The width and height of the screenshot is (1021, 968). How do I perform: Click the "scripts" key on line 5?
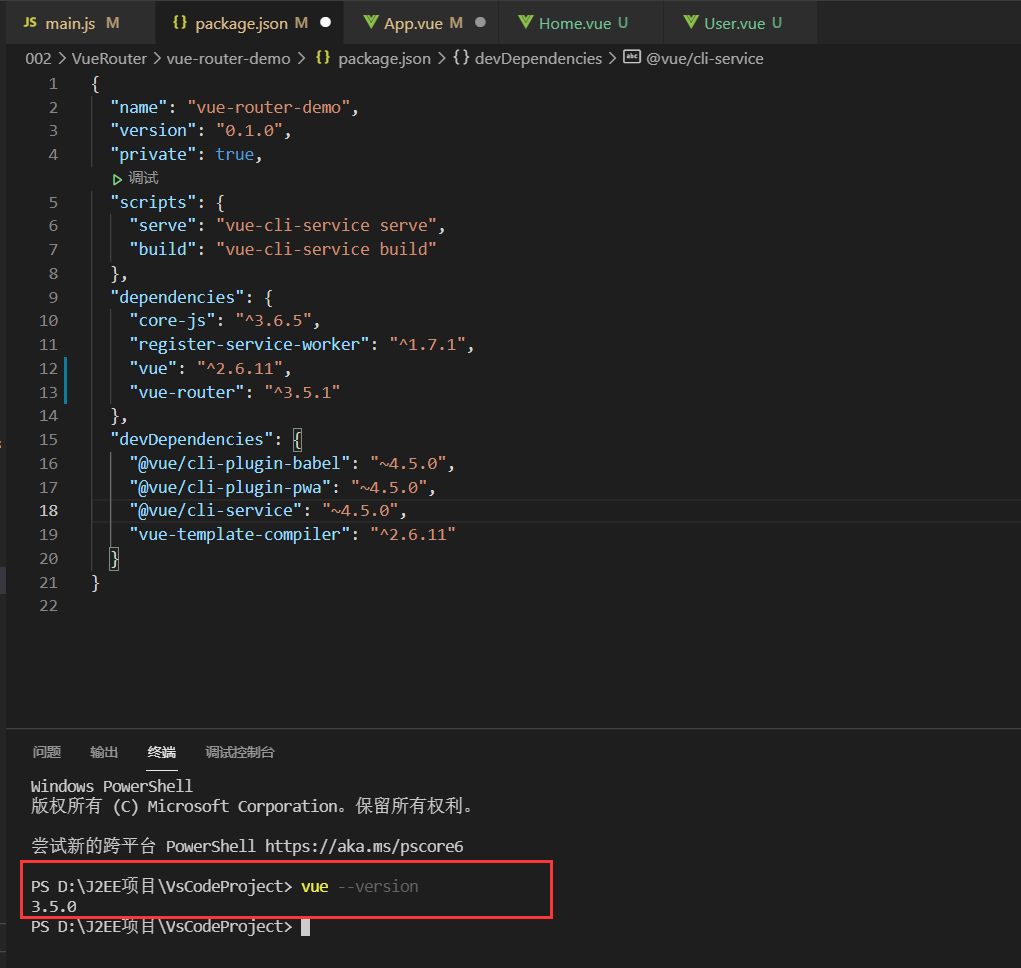[x=153, y=202]
